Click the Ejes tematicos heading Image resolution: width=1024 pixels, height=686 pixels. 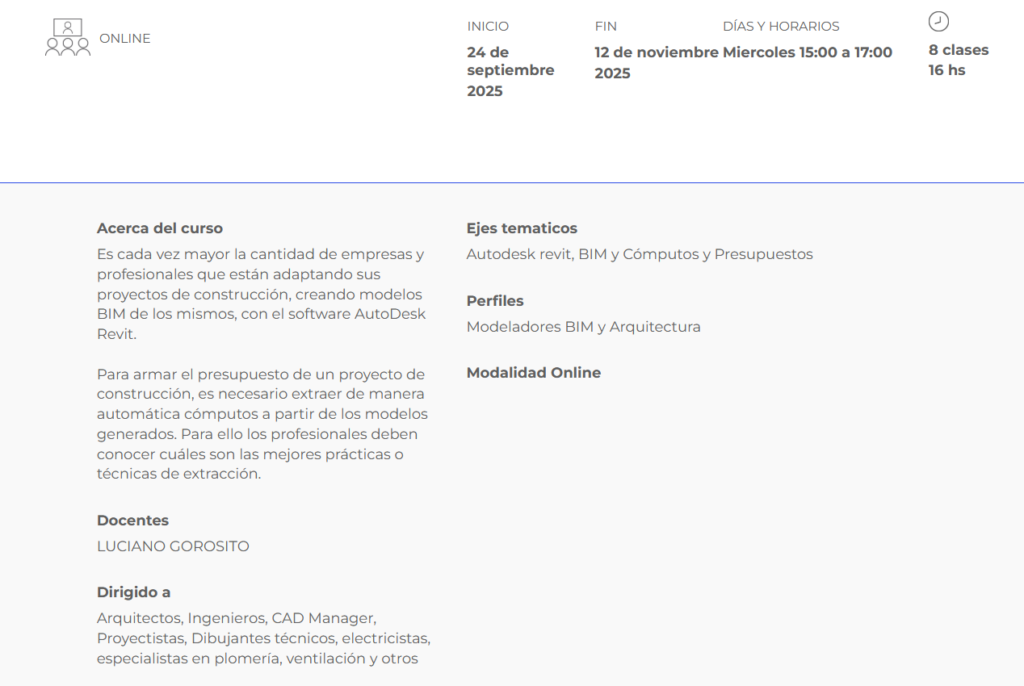522,228
